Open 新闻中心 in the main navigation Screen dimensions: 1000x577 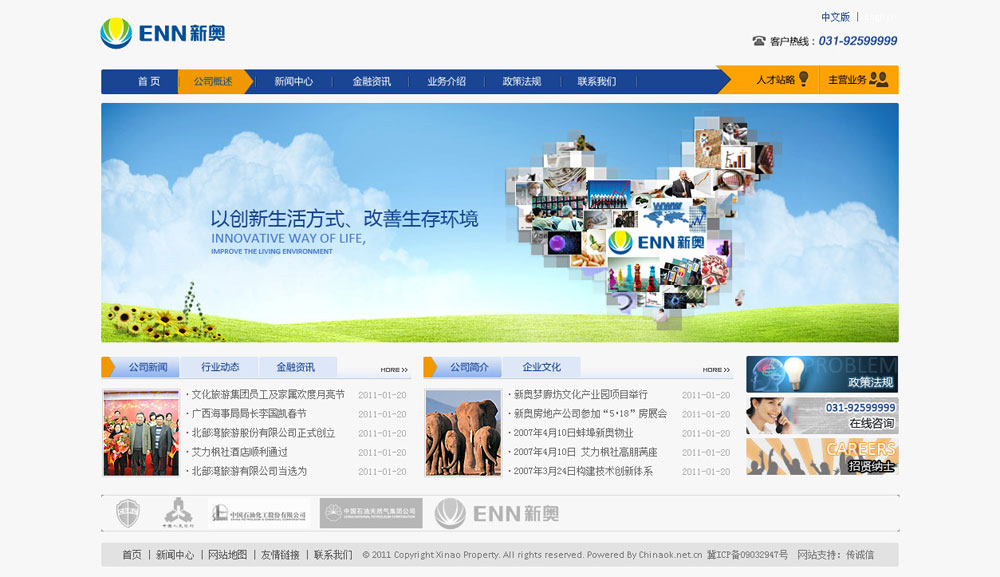(x=293, y=82)
